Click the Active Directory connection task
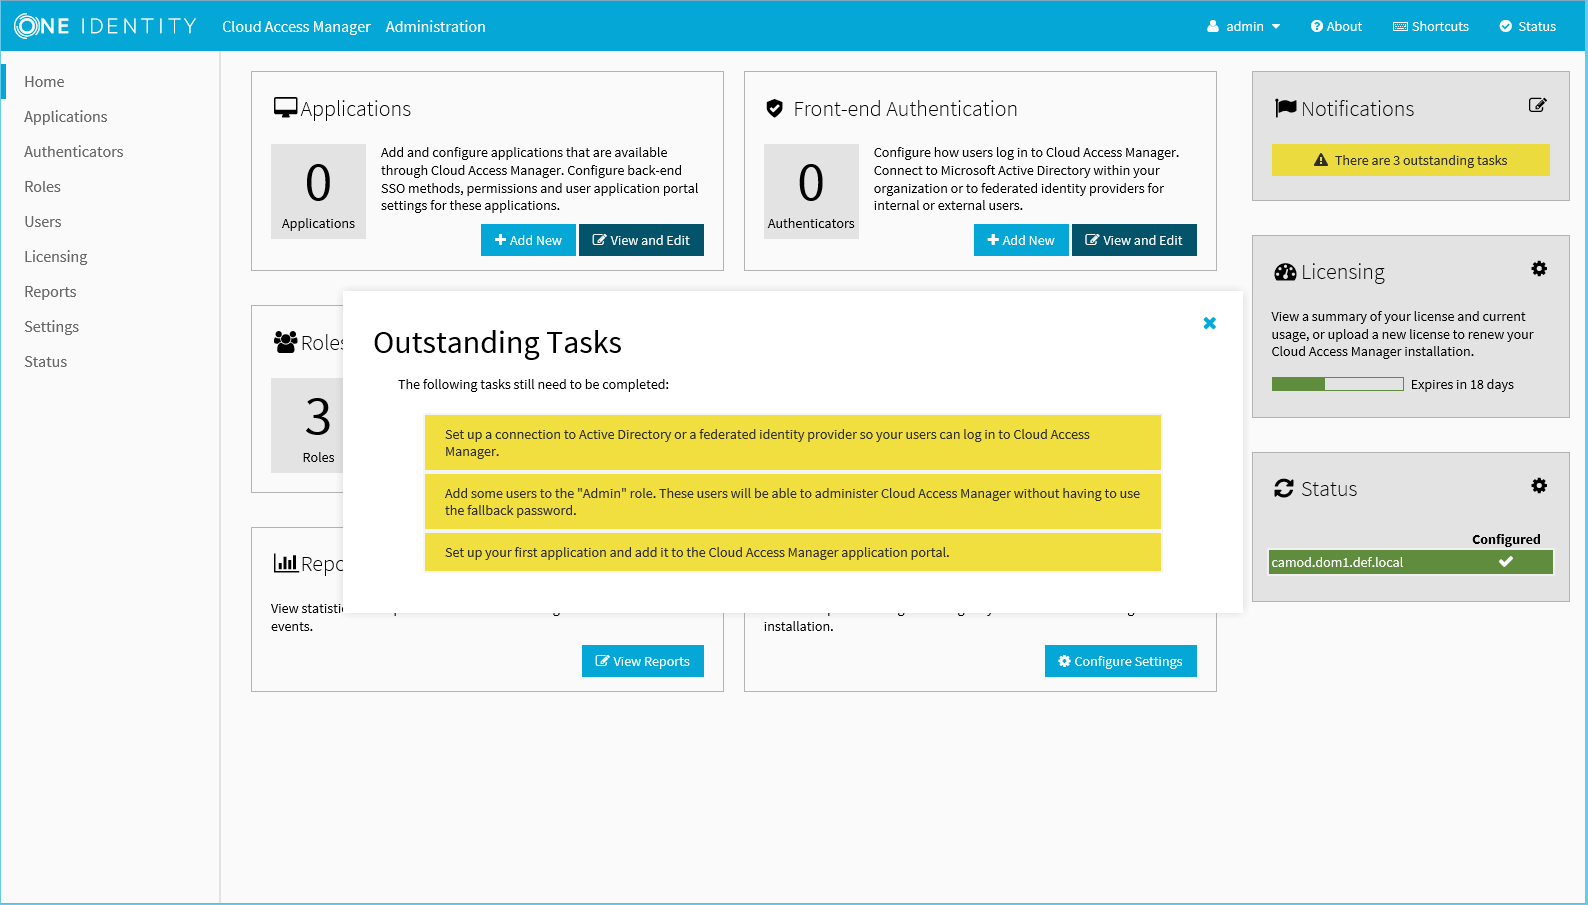The image size is (1588, 905). [x=793, y=443]
